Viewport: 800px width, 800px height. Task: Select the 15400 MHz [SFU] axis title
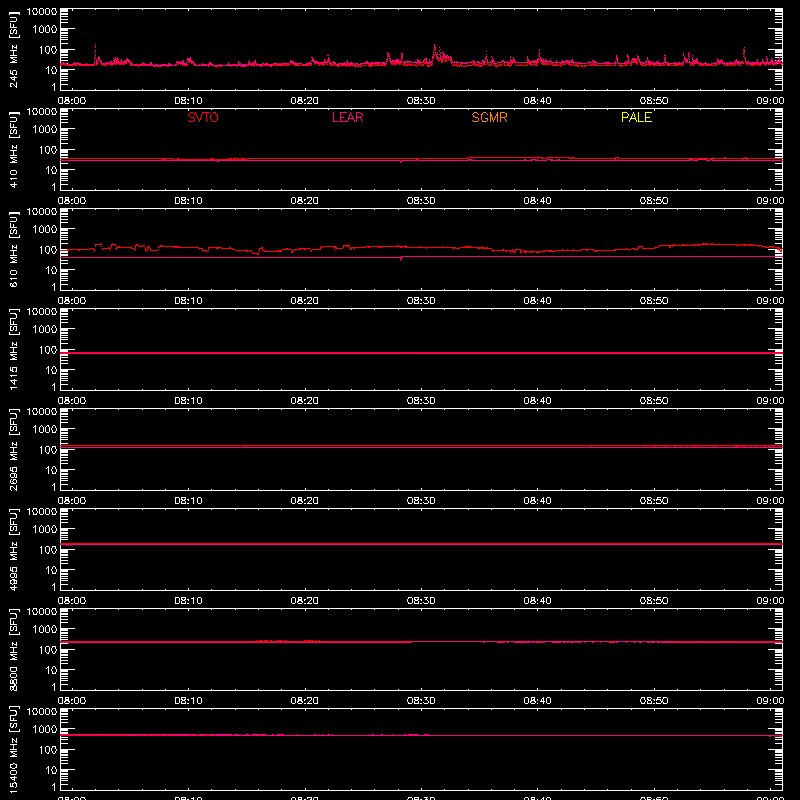(x=14, y=750)
